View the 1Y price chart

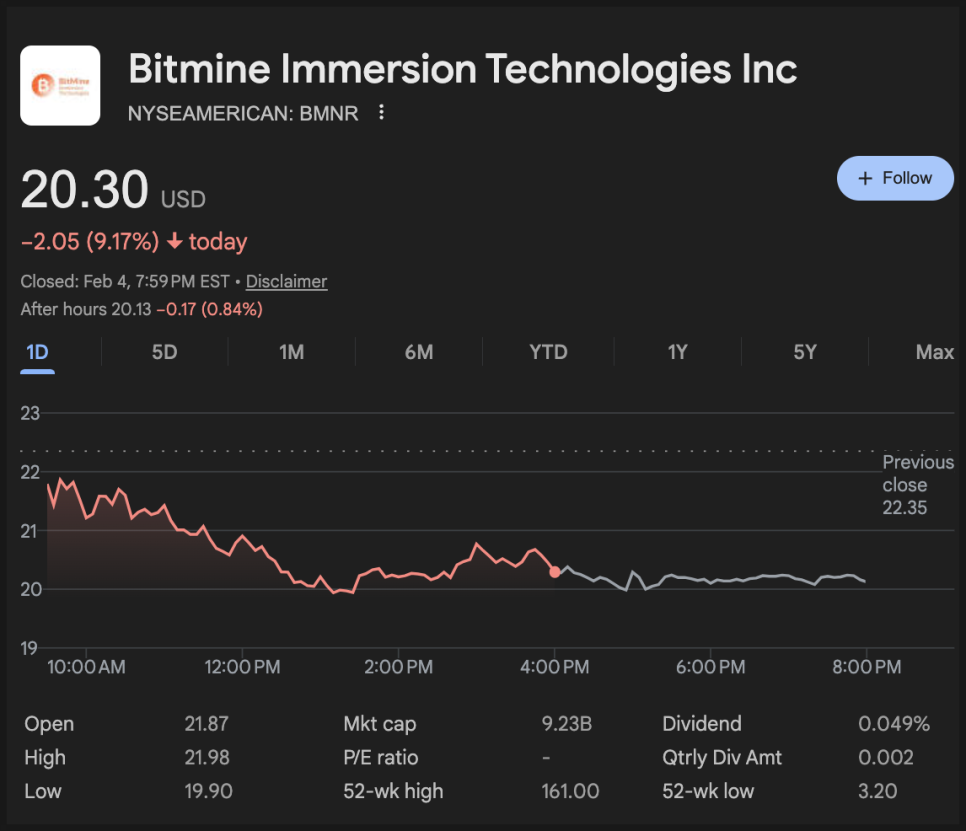click(677, 352)
